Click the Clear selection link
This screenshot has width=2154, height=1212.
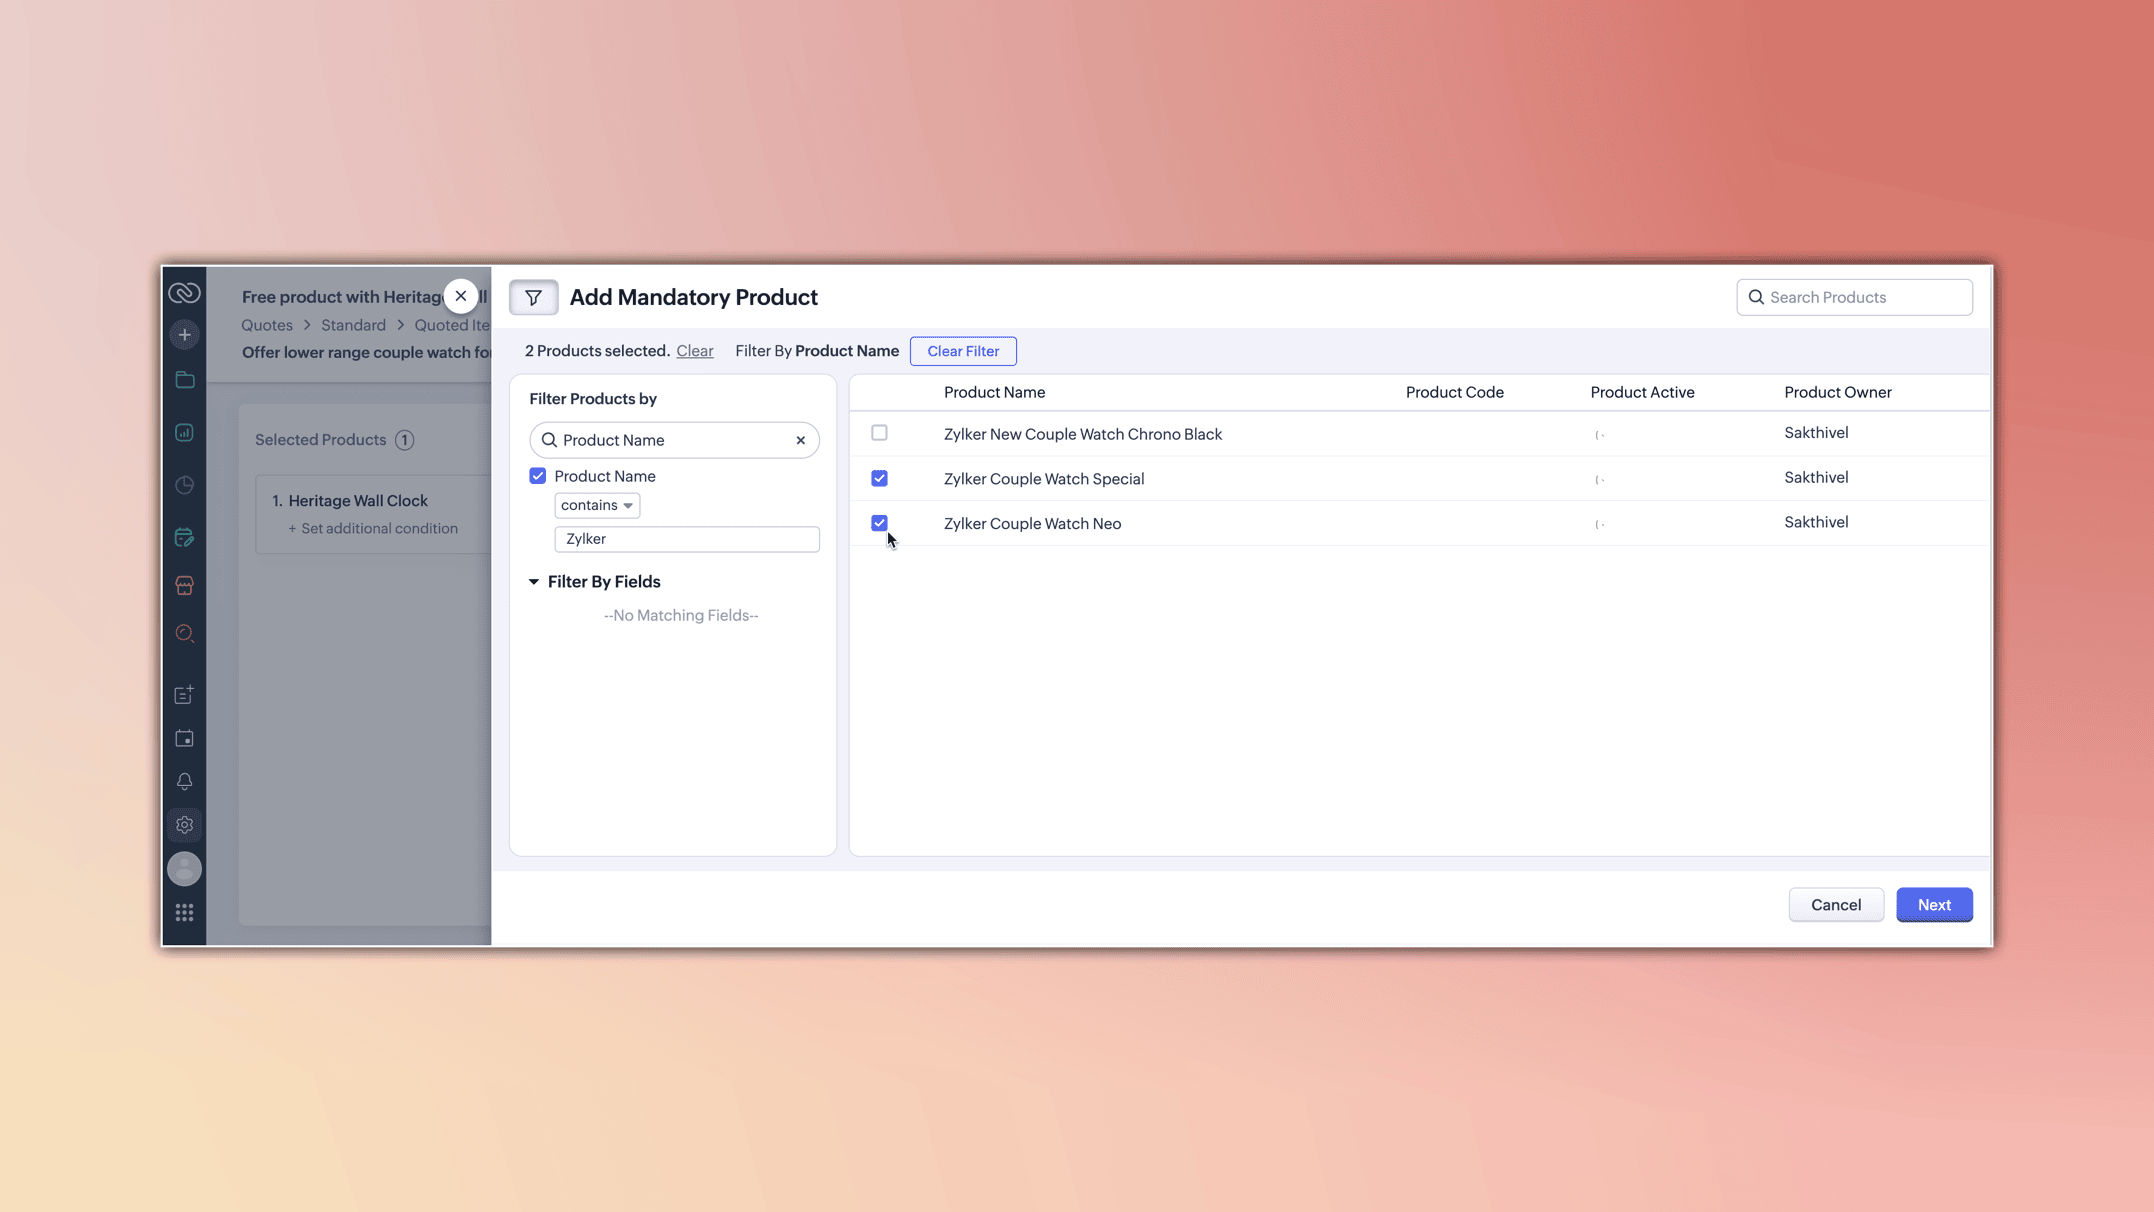[694, 351]
